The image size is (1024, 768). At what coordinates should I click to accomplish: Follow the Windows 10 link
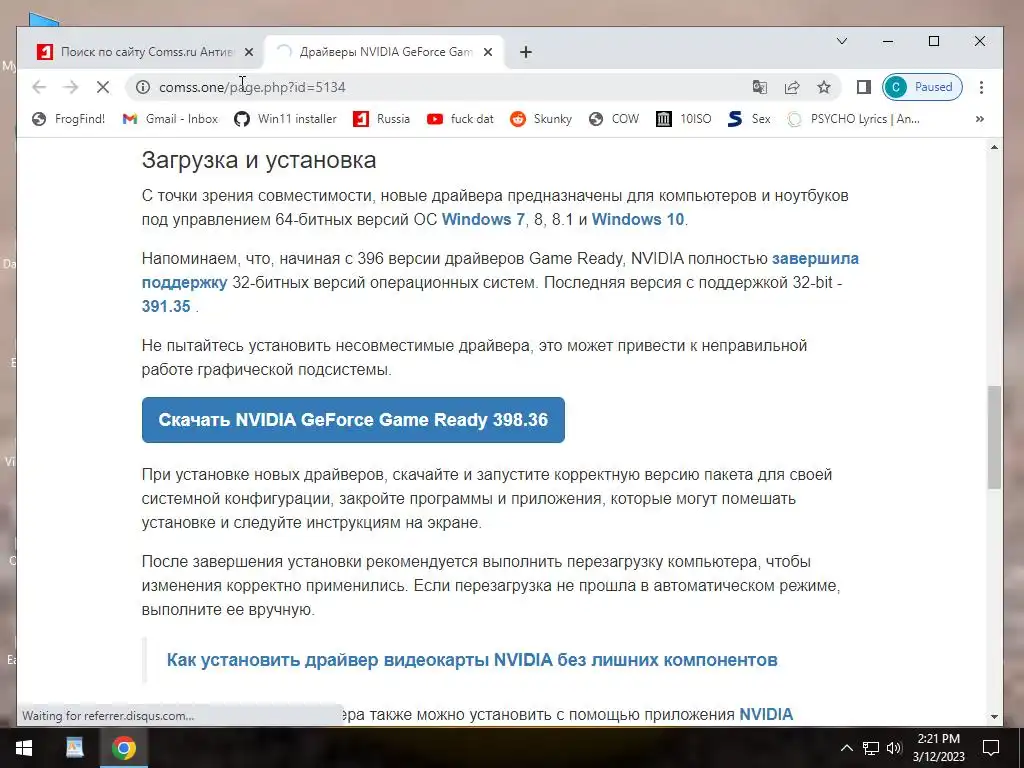click(x=637, y=219)
